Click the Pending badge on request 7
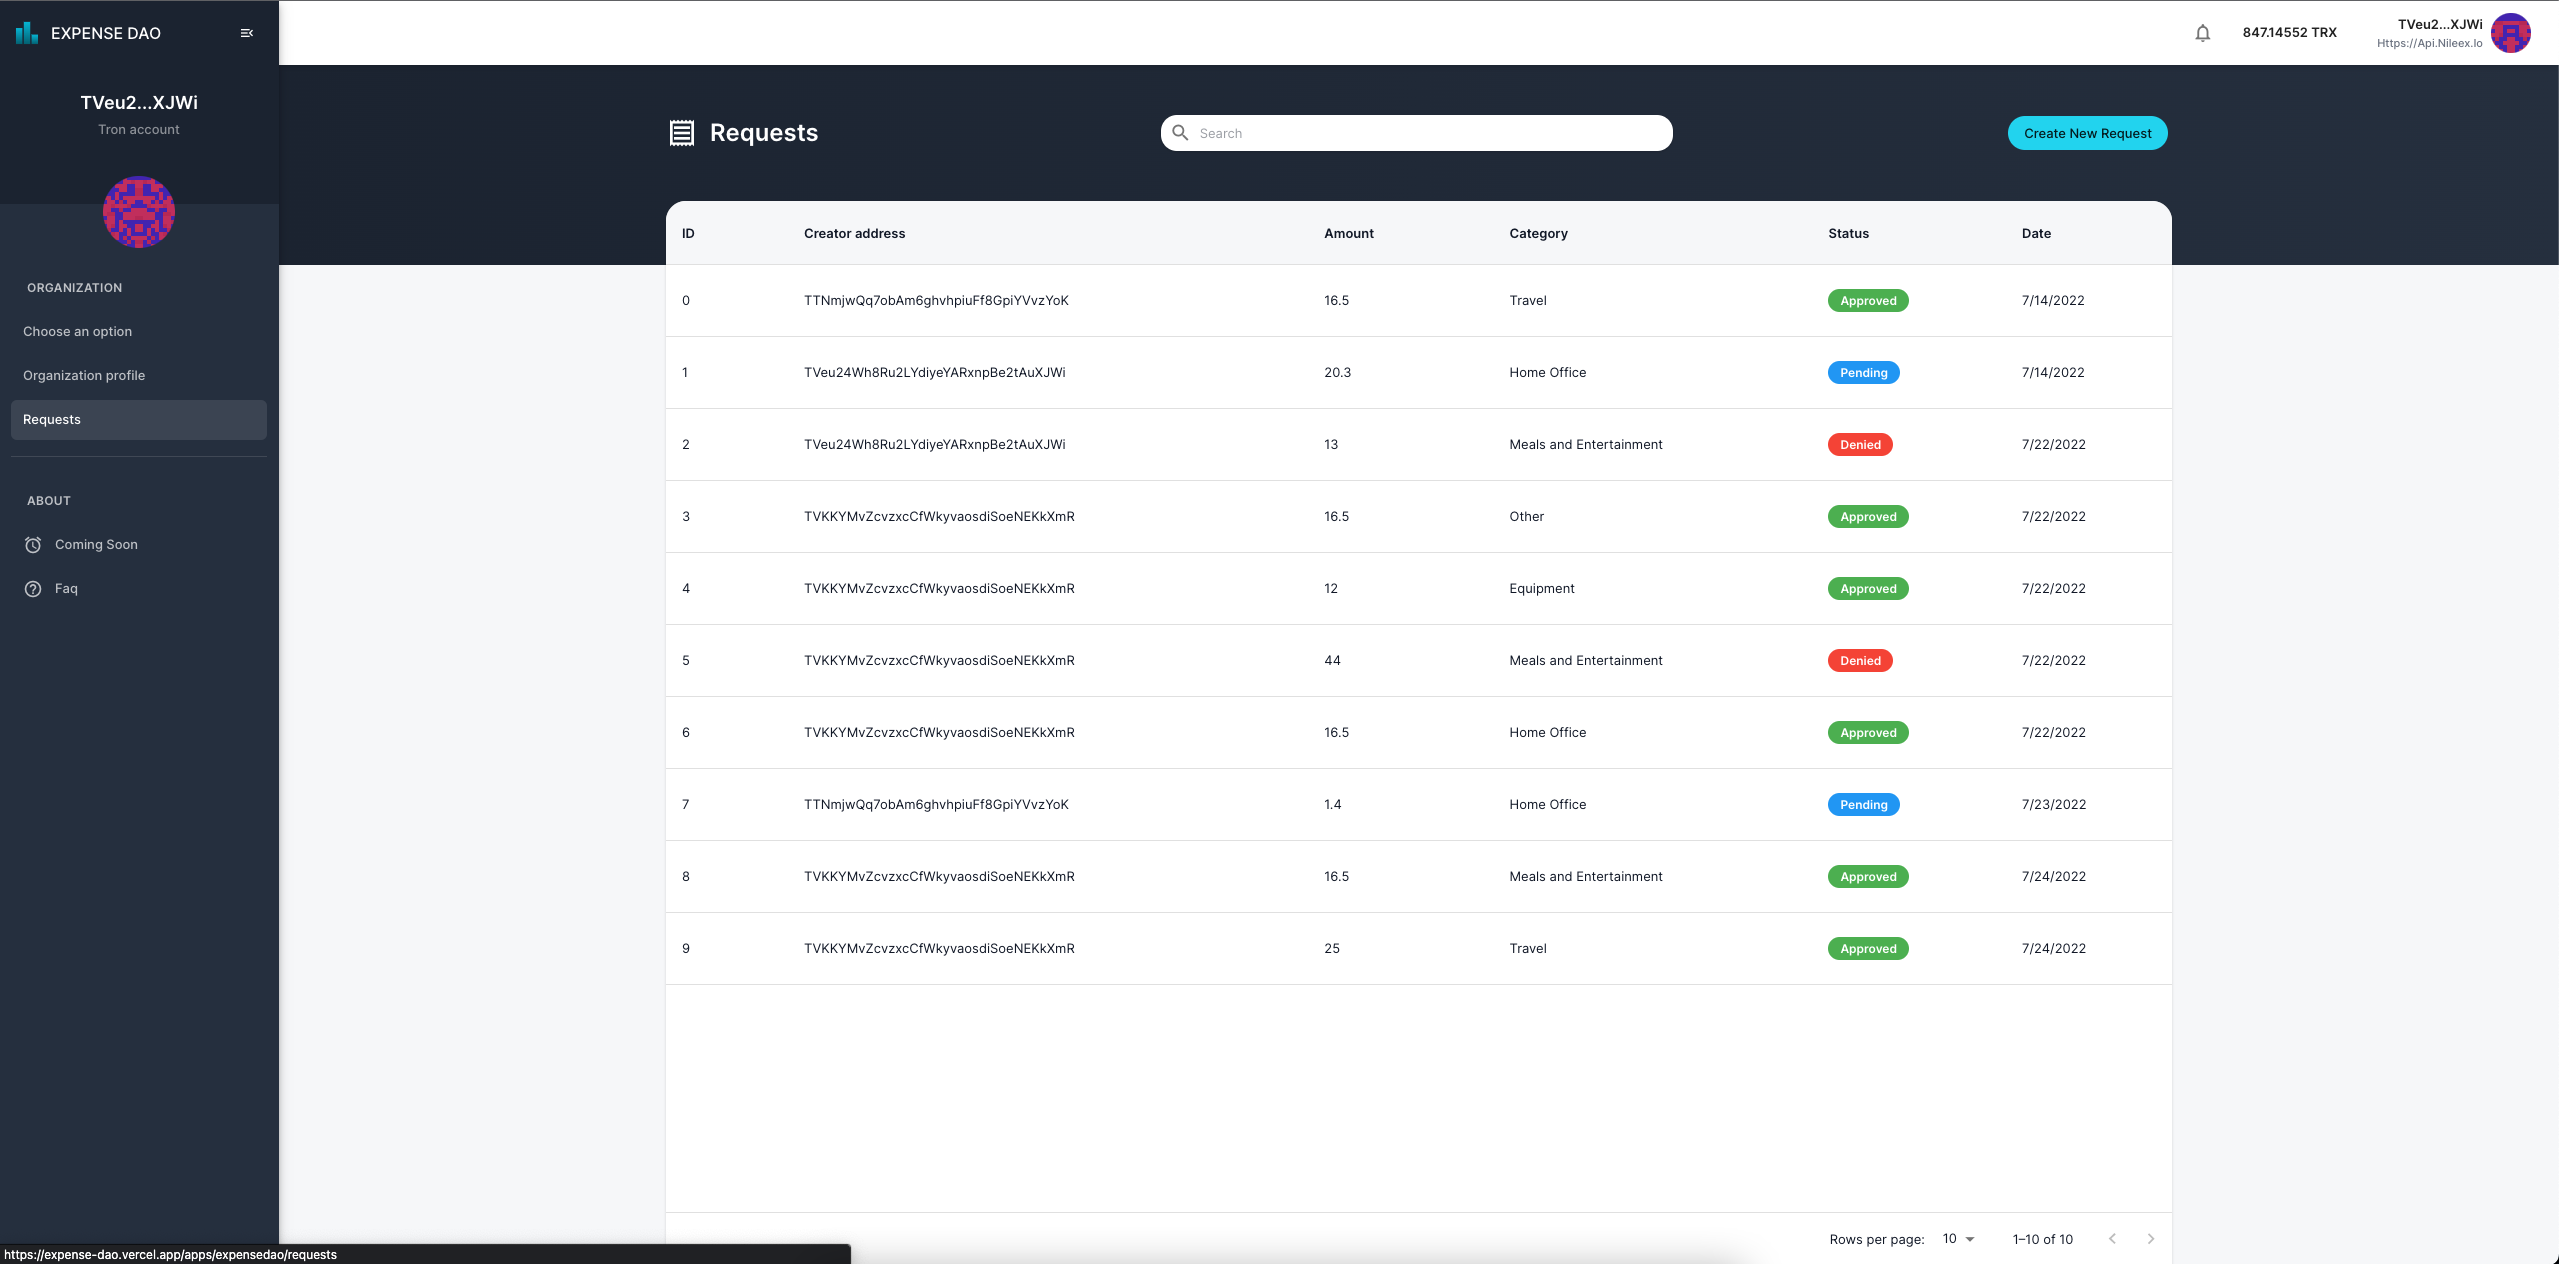The width and height of the screenshot is (2559, 1264). [x=1863, y=805]
